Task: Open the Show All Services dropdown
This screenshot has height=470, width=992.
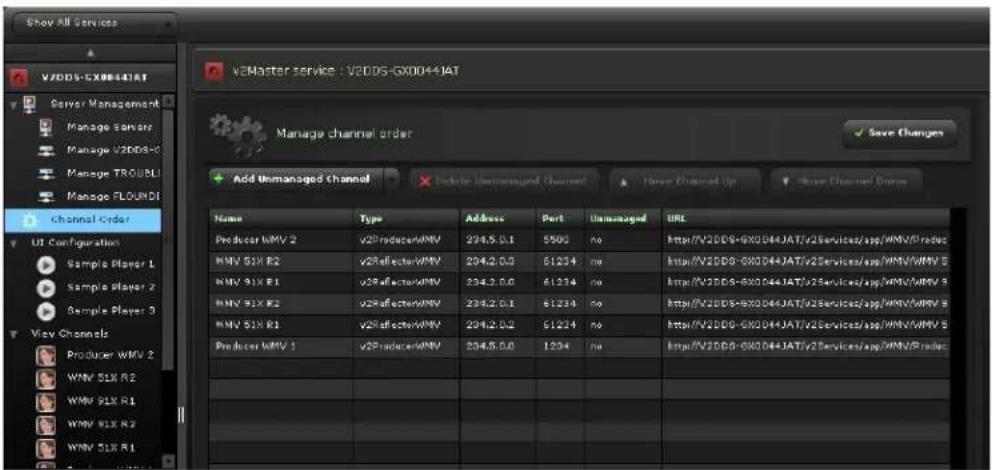Action: 94,23
